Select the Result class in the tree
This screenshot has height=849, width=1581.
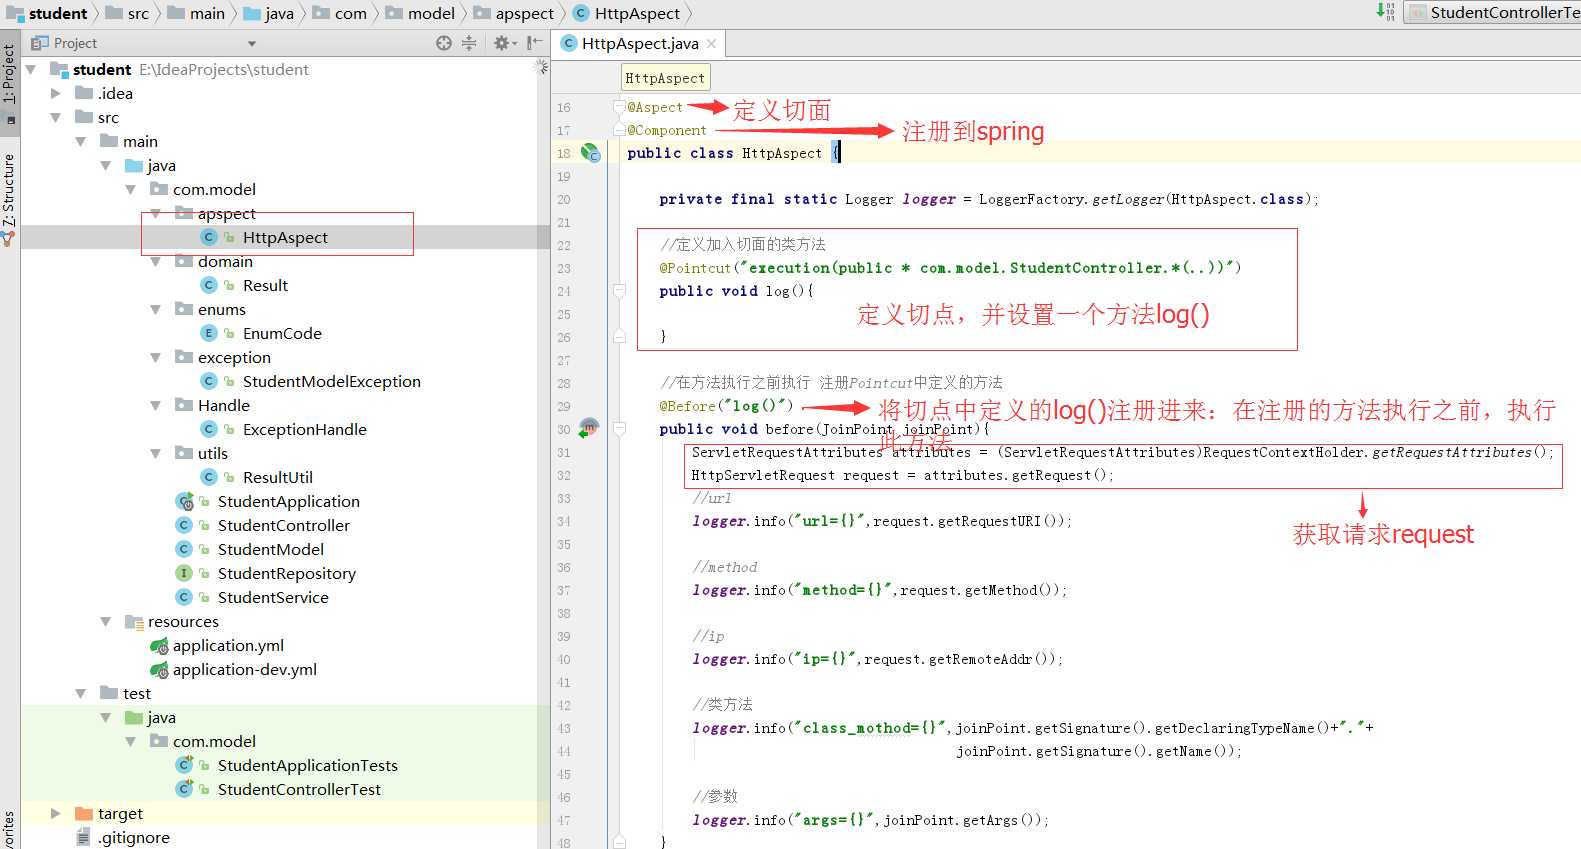[x=265, y=285]
